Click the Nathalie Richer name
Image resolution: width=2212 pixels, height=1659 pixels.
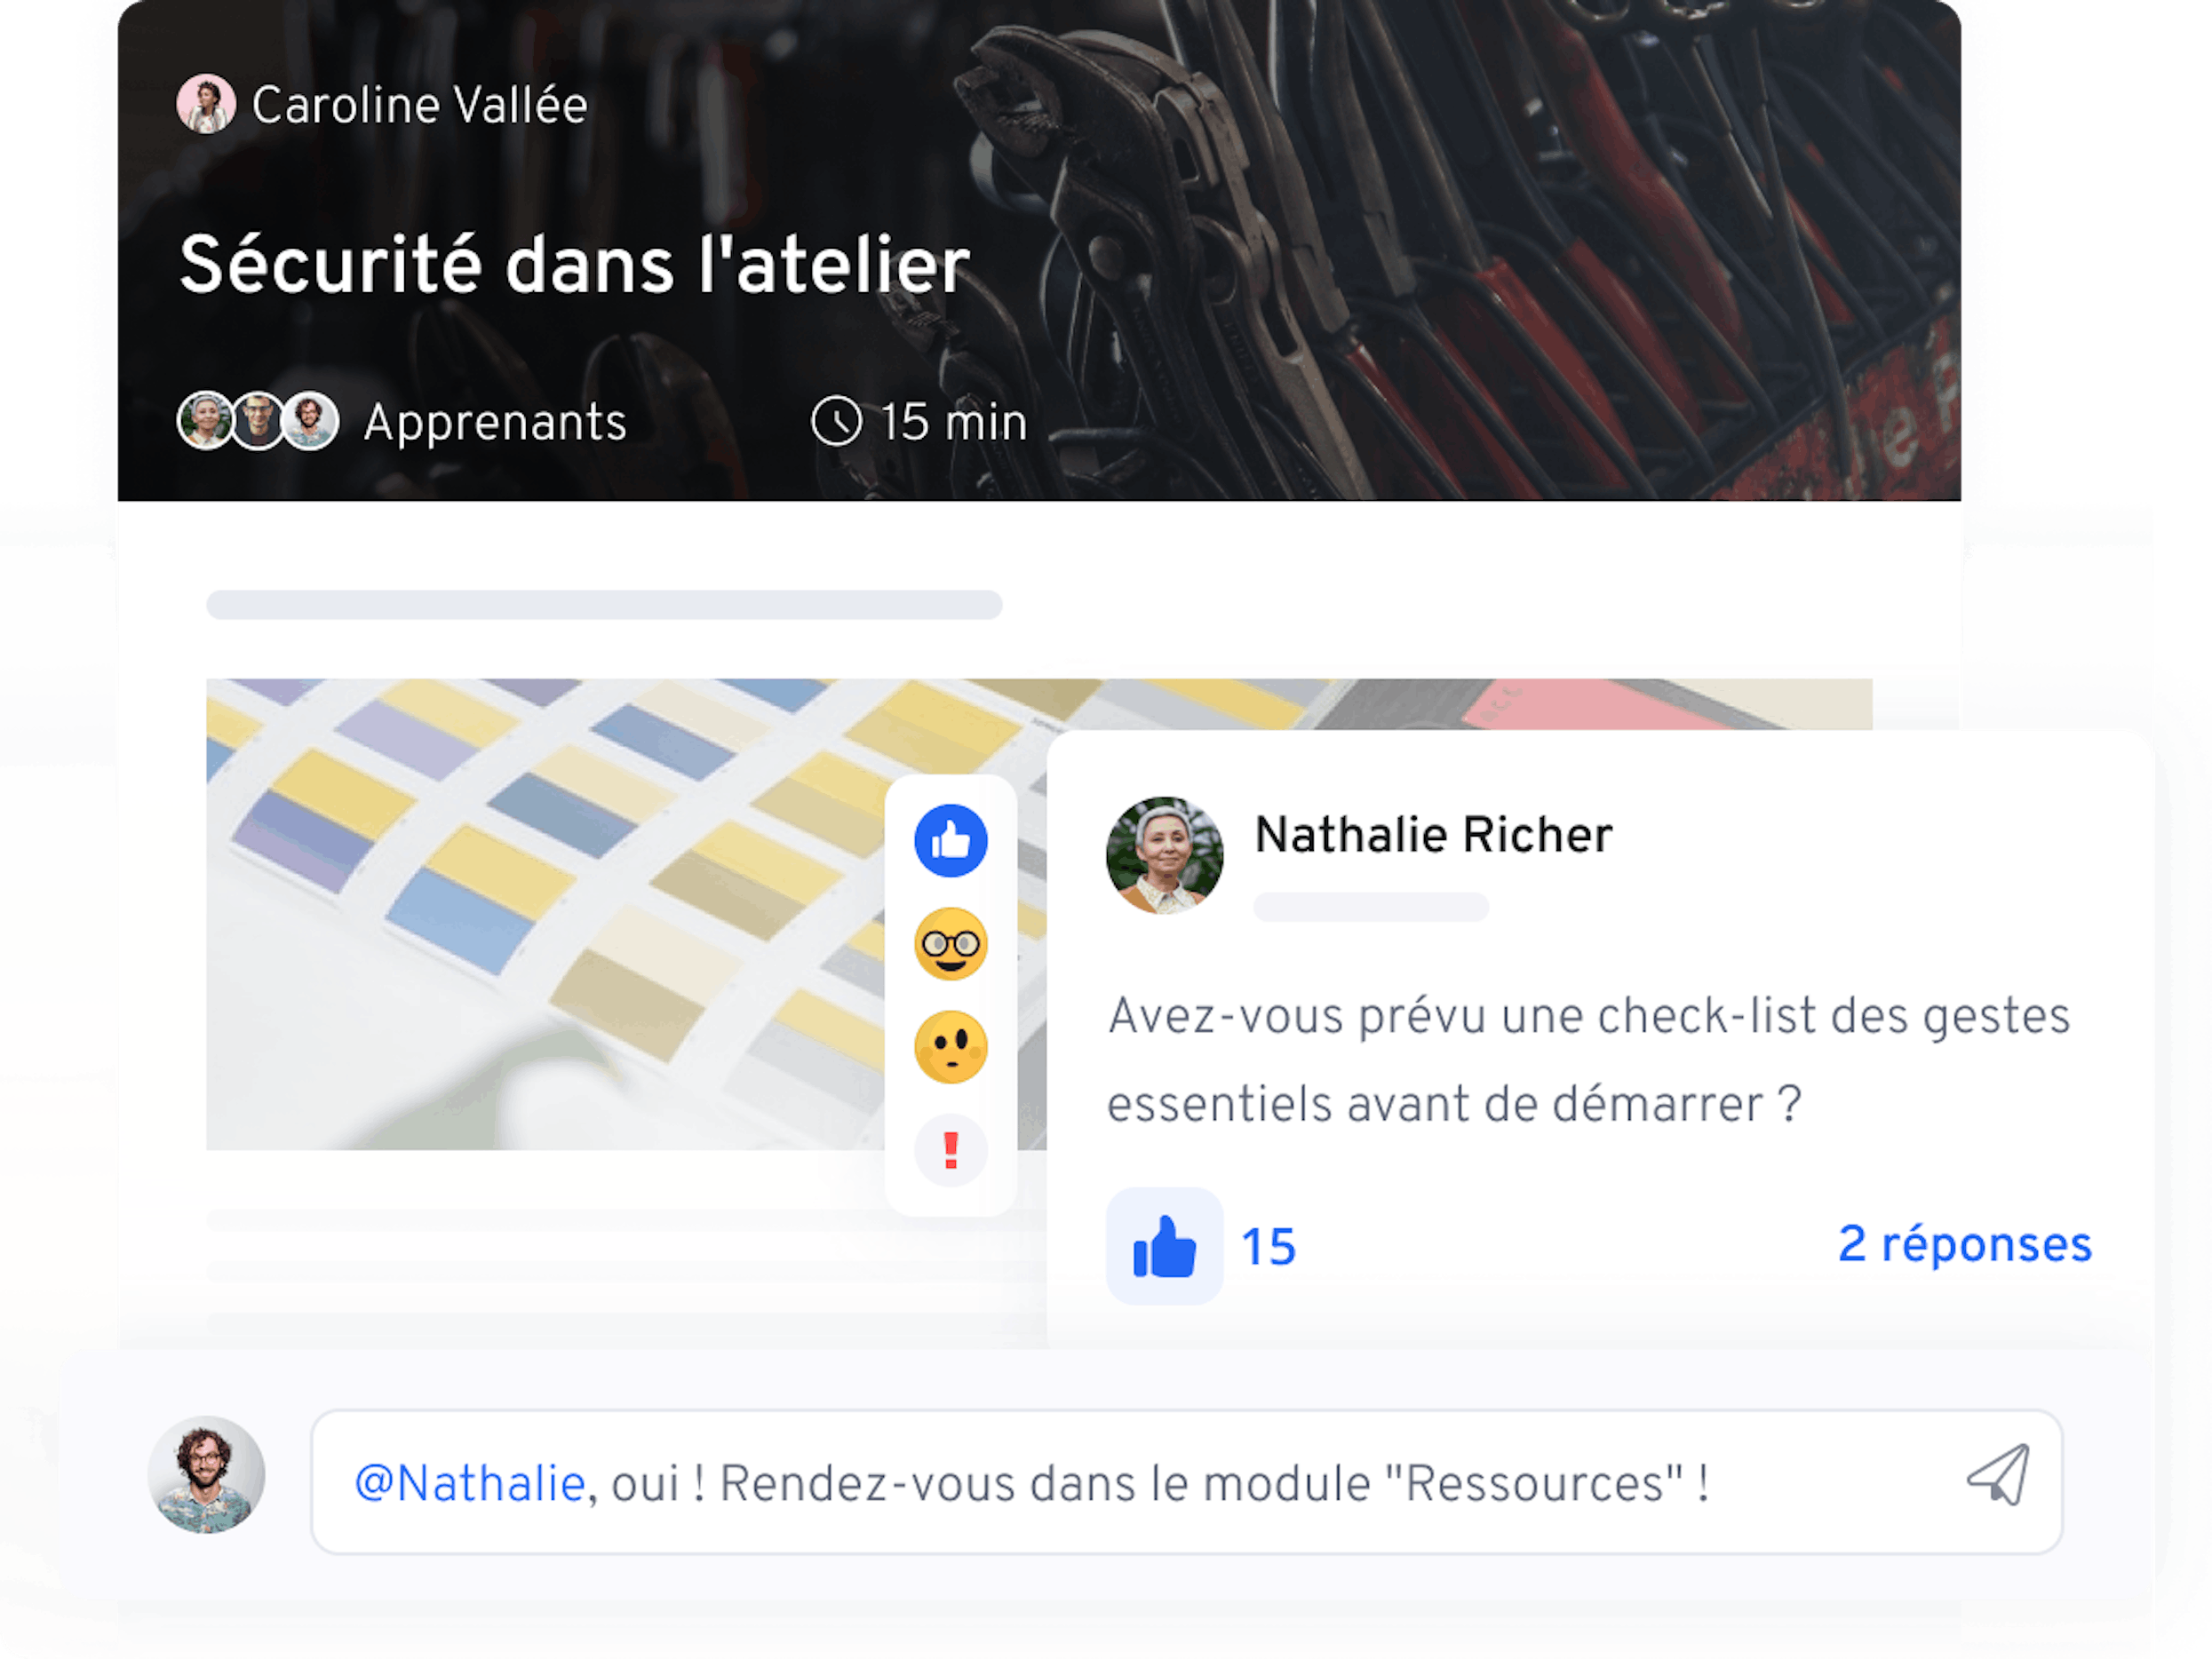tap(1433, 834)
